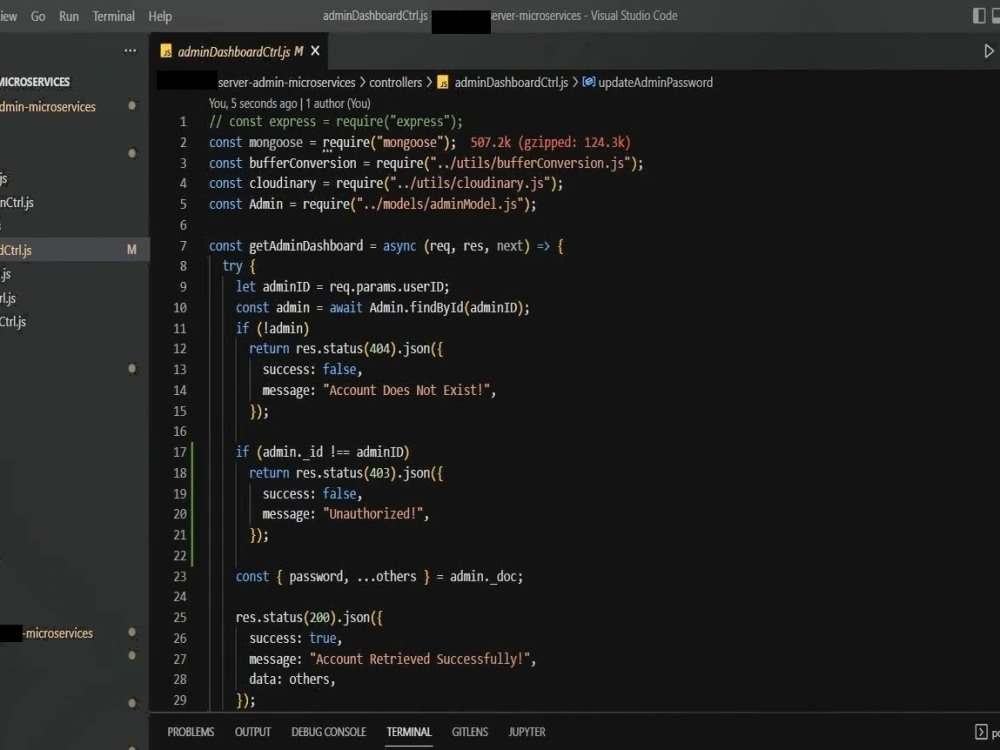Image resolution: width=1000 pixels, height=750 pixels.
Task: Click the M git status badge in explorer
Action: tap(131, 249)
